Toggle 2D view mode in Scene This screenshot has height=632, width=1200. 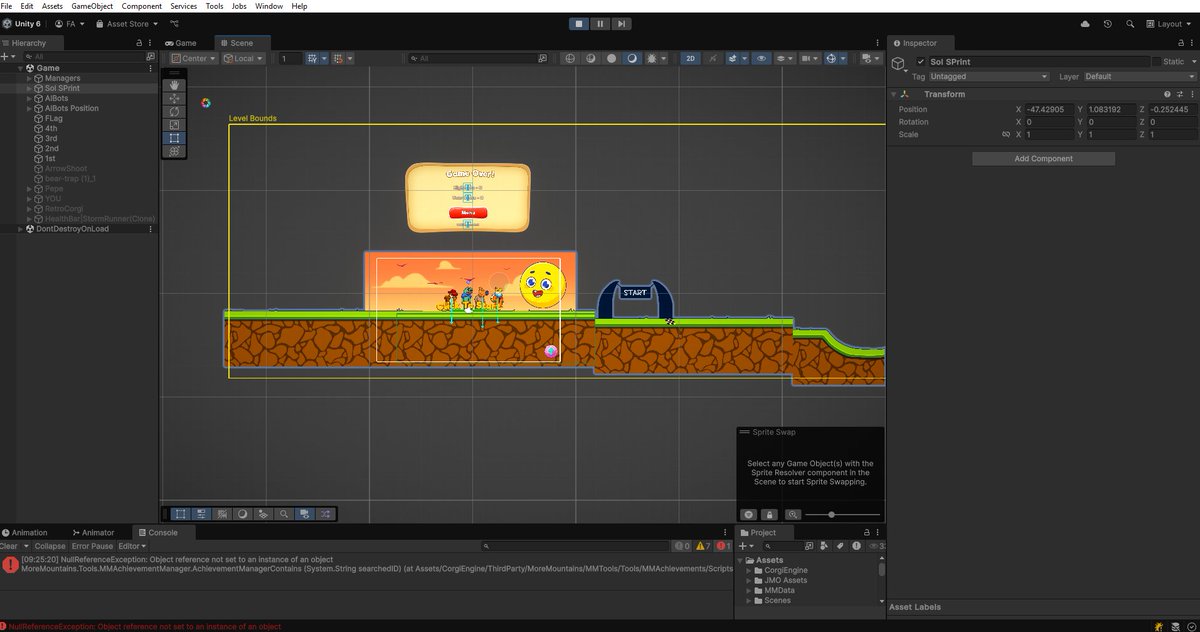pyautogui.click(x=690, y=58)
